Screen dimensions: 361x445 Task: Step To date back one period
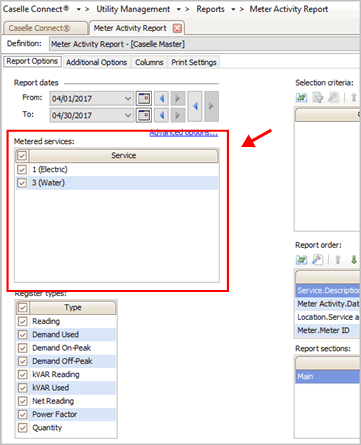[162, 115]
